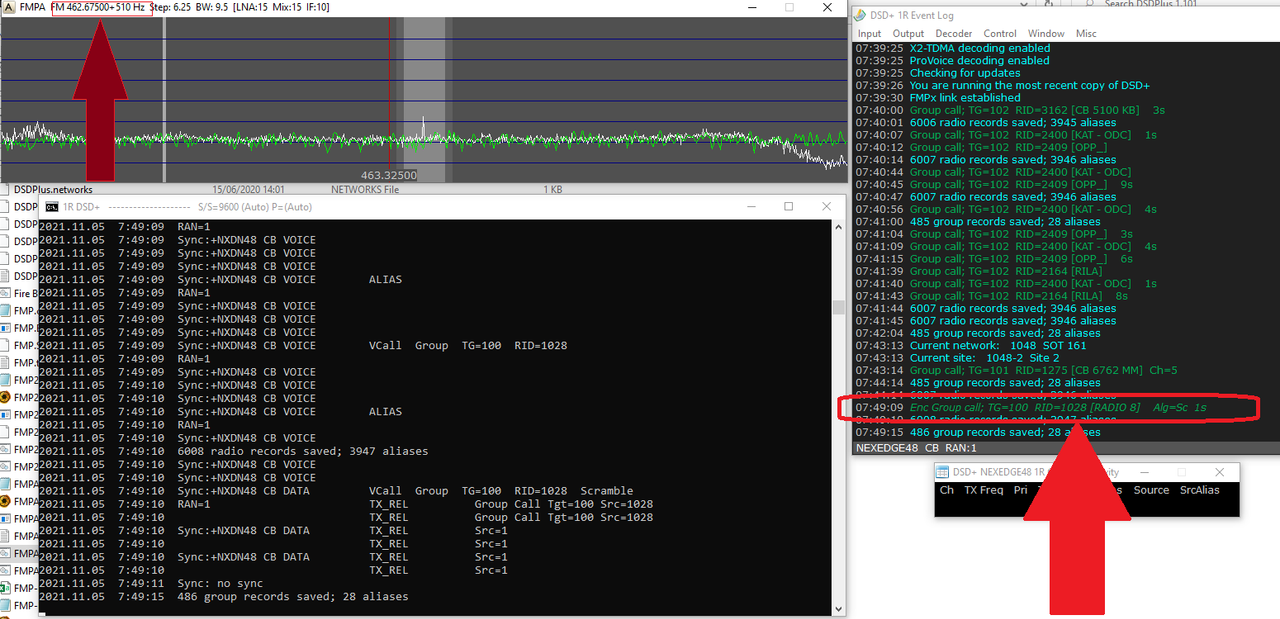Click the NEXEDGE48 CB RAN:1 status bar

pyautogui.click(x=1064, y=447)
